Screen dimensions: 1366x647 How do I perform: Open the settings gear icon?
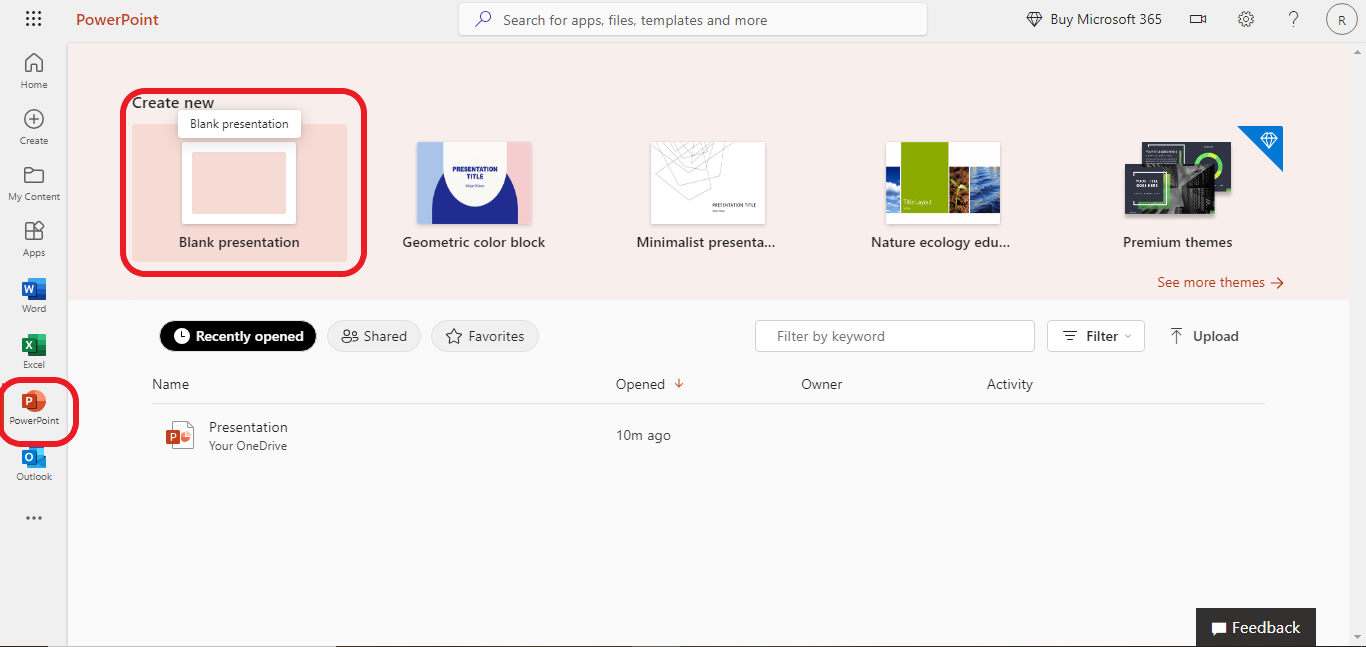click(1246, 19)
